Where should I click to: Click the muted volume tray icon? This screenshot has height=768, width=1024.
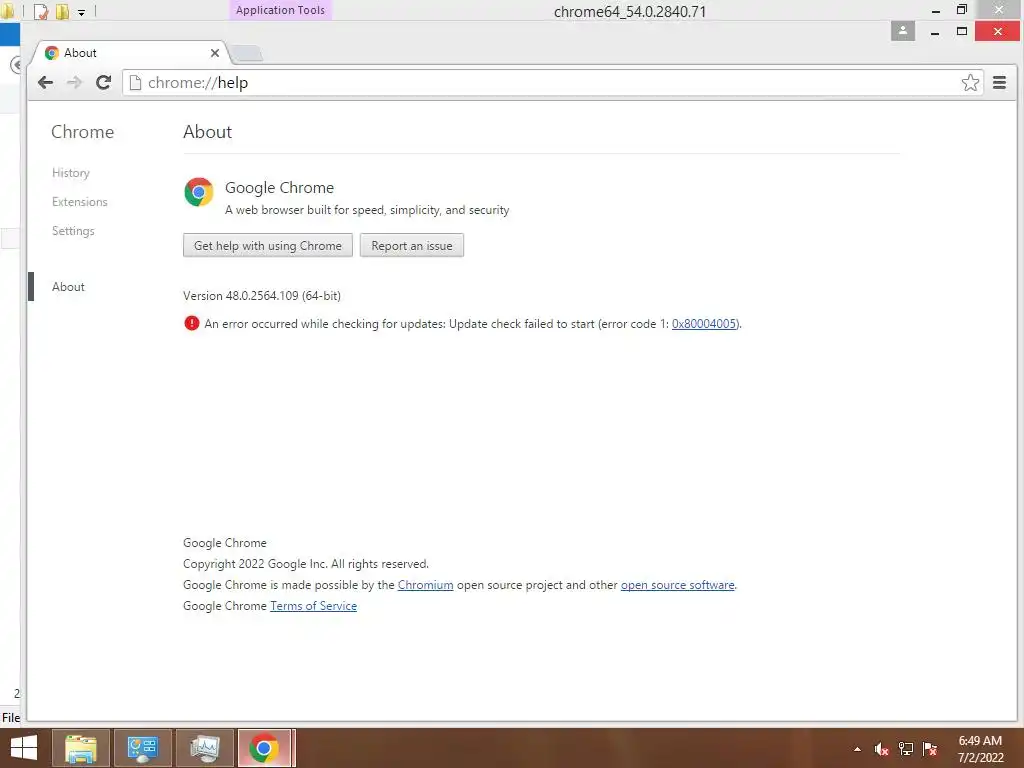click(881, 749)
